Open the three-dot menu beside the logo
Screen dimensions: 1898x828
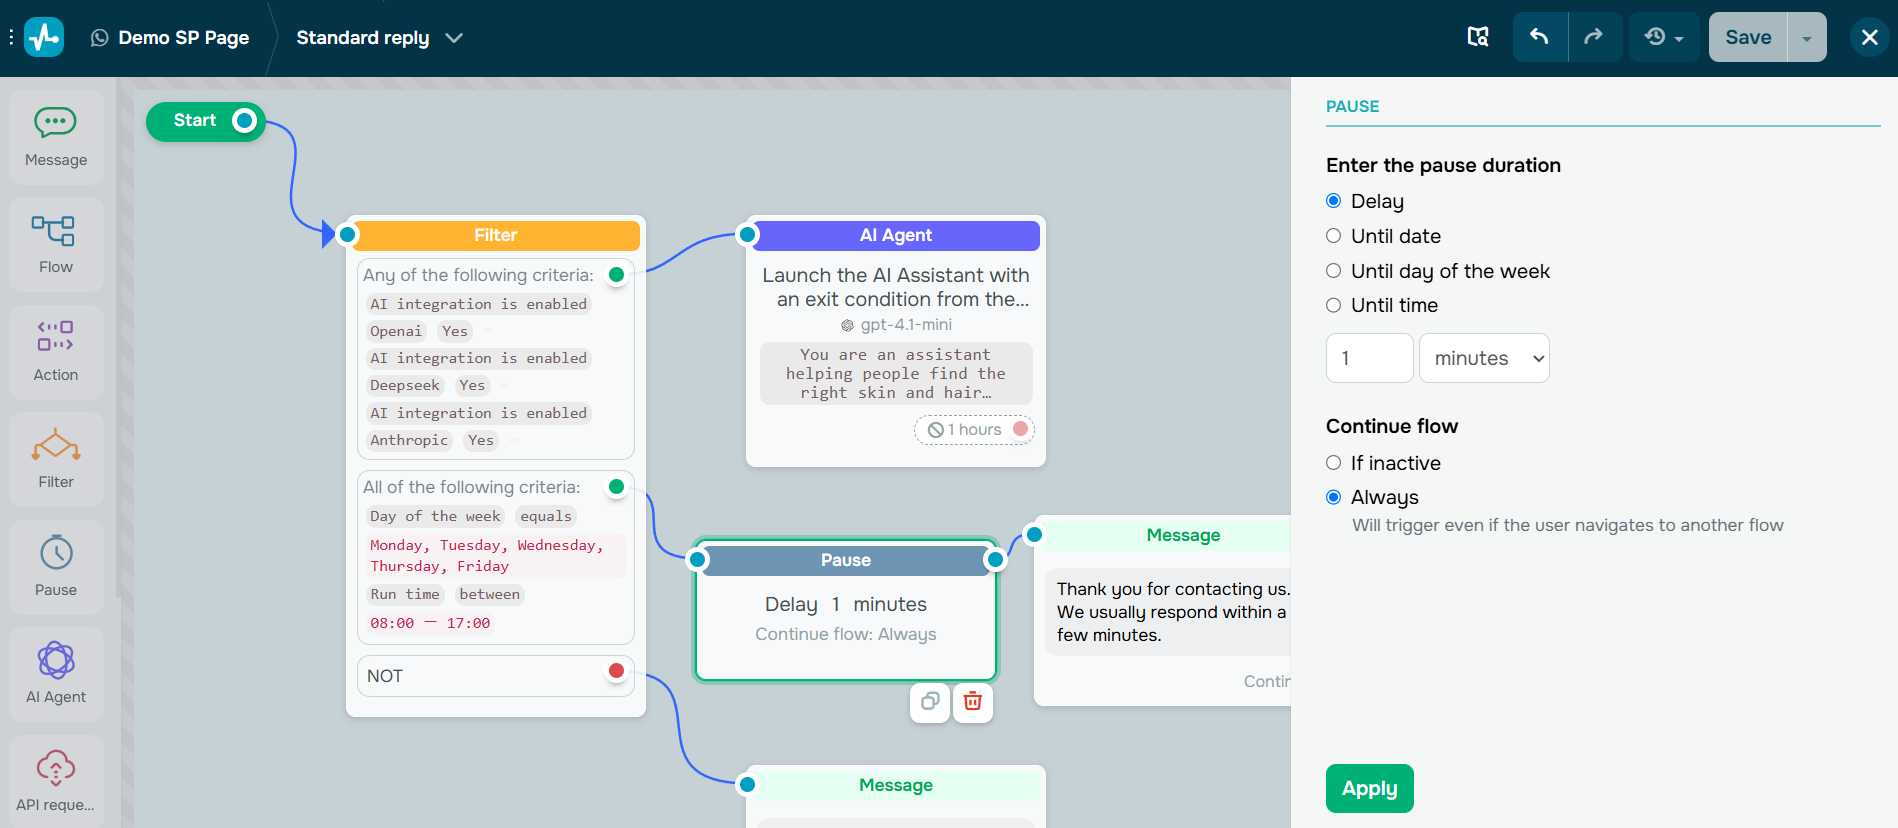coord(11,38)
